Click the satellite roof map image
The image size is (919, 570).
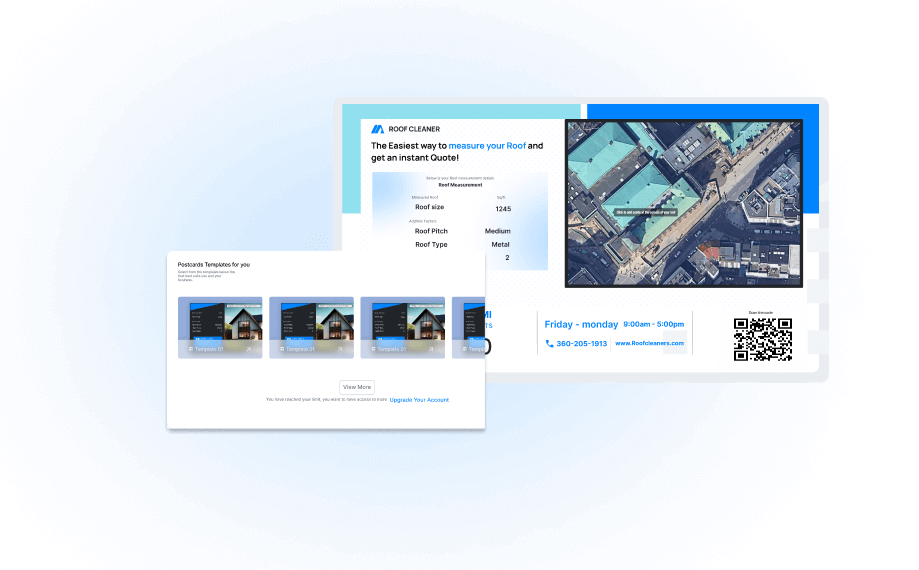coord(683,204)
